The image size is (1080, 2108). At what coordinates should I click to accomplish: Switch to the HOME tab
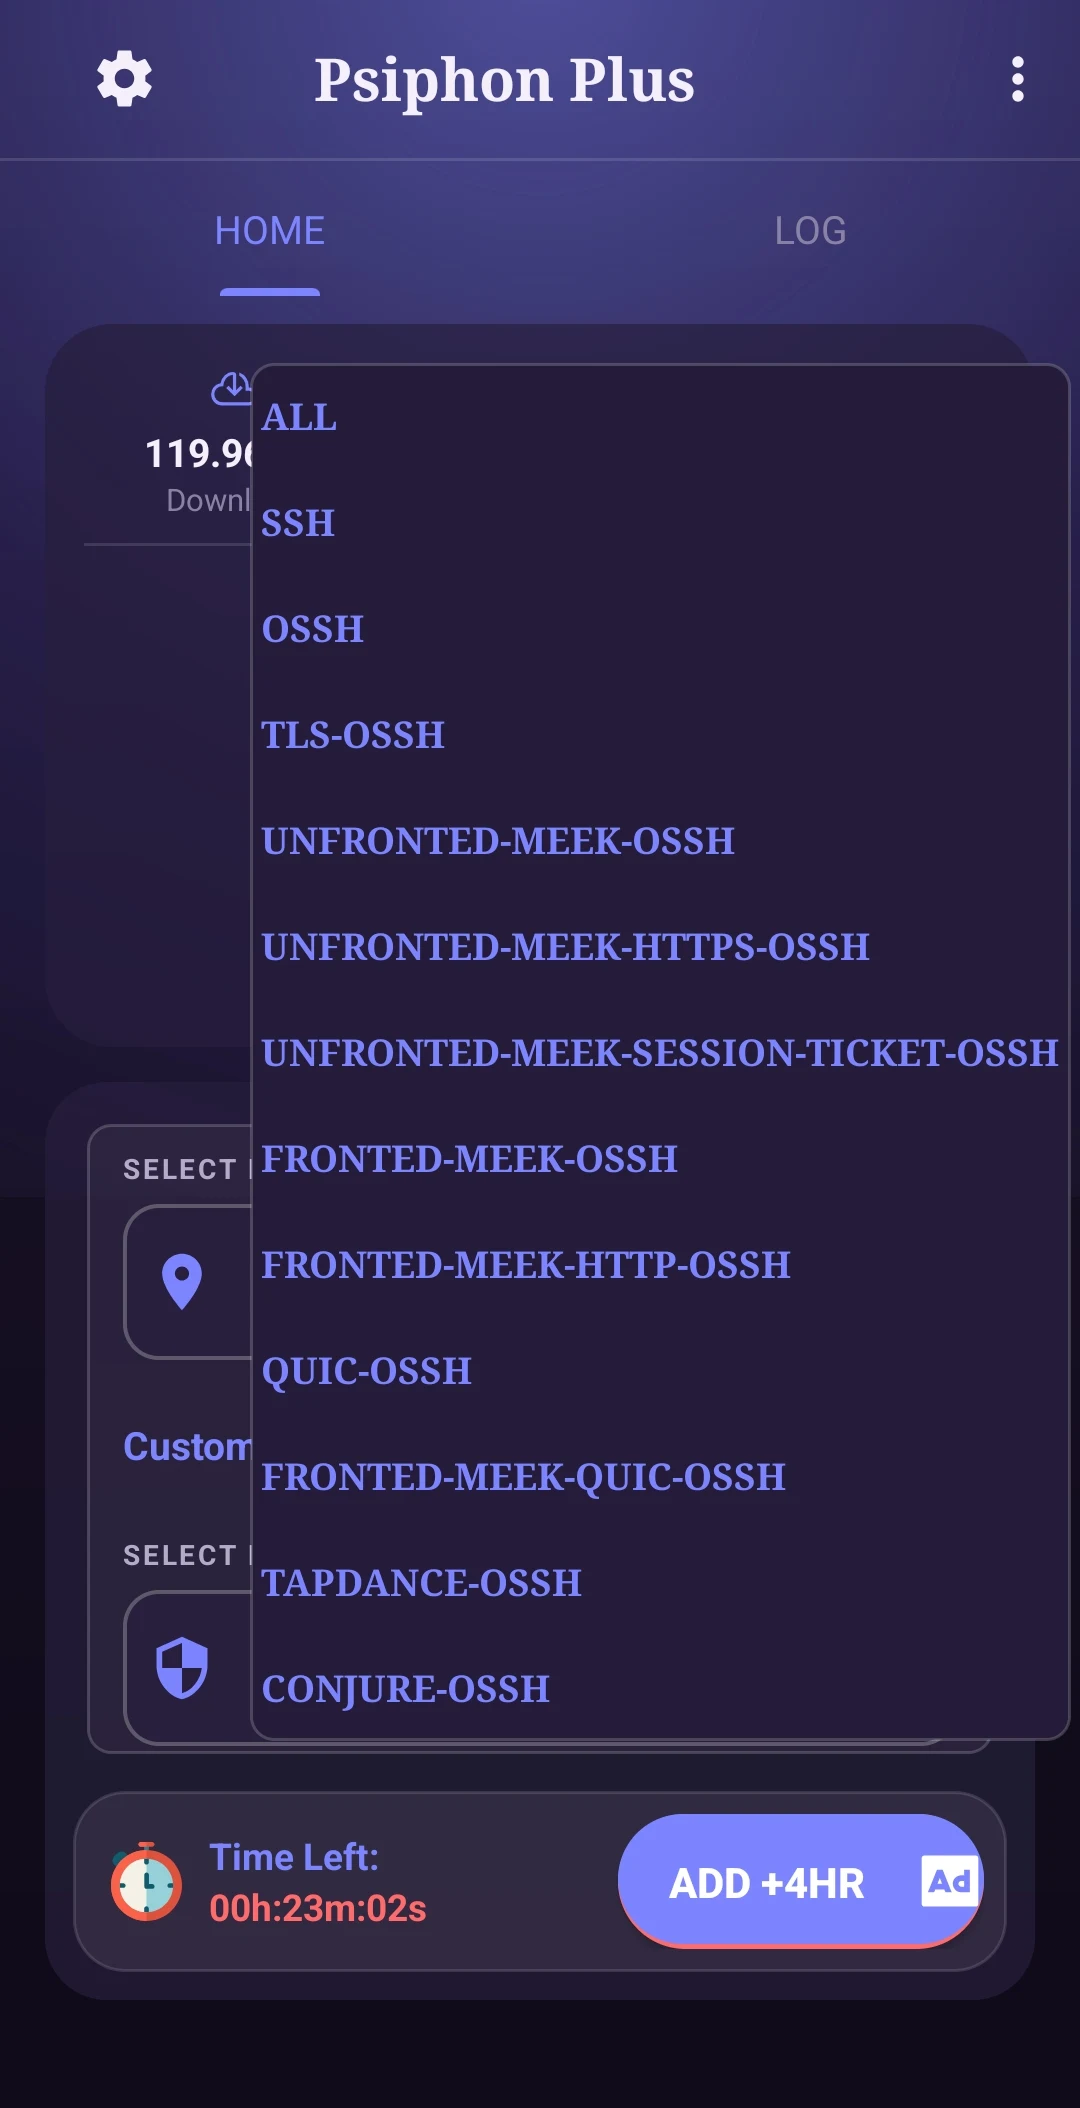pos(270,231)
